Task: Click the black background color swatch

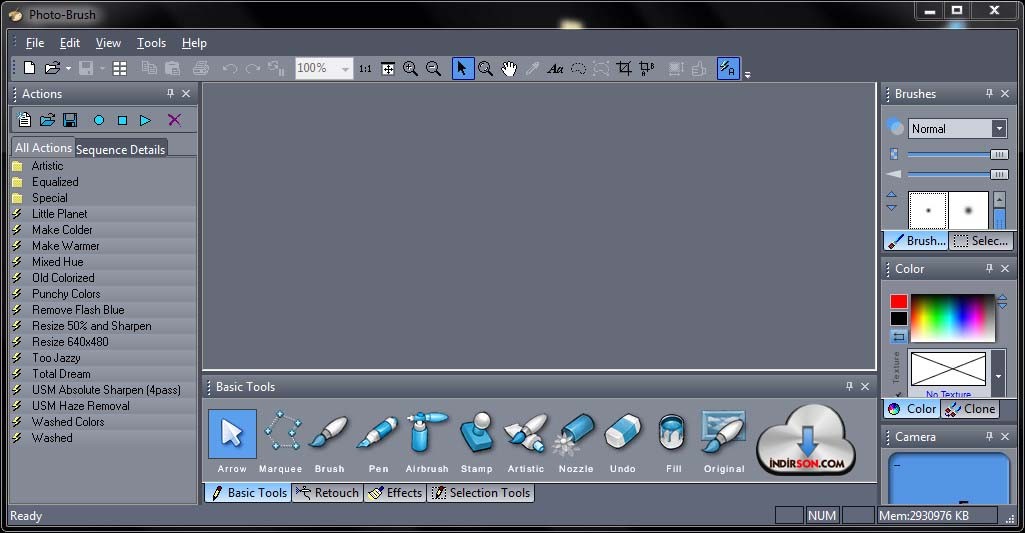Action: click(x=899, y=318)
